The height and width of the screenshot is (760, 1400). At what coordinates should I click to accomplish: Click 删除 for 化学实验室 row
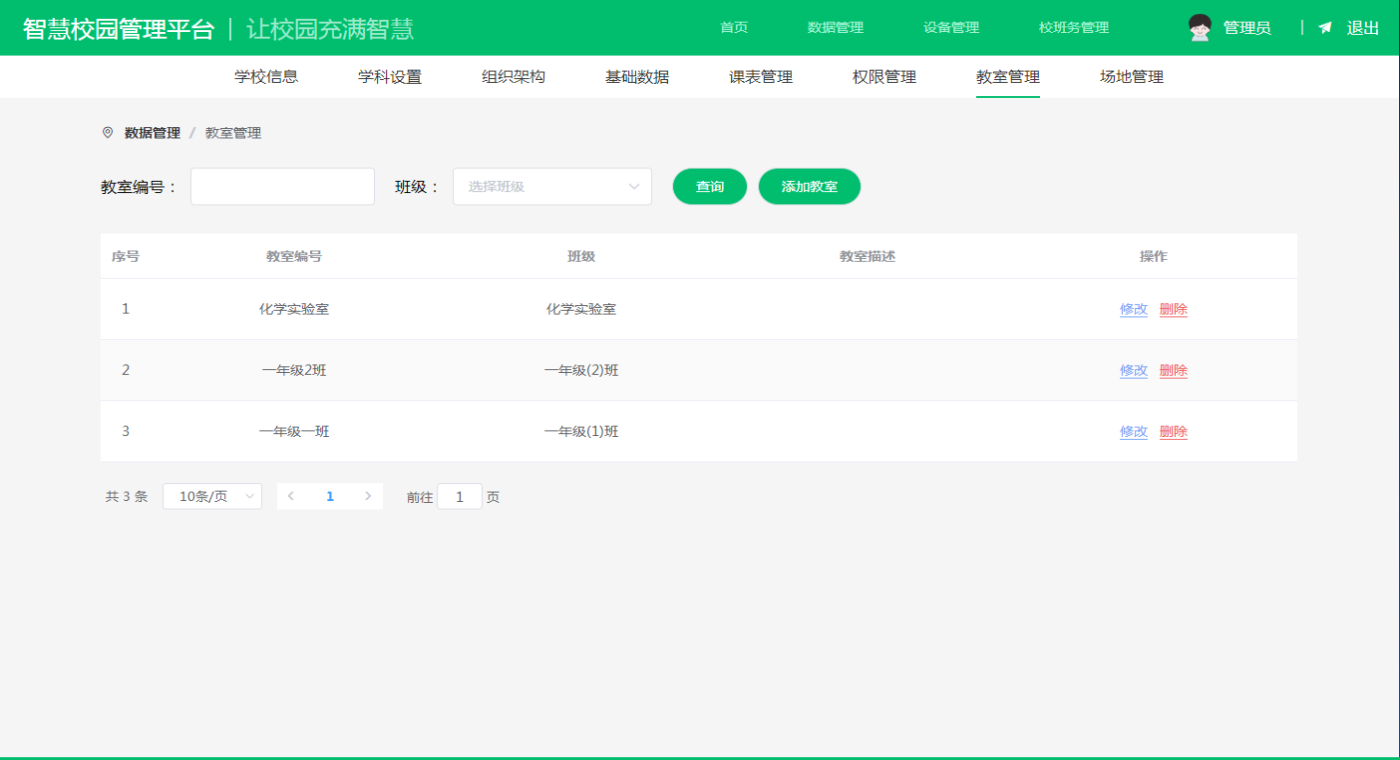point(1173,310)
